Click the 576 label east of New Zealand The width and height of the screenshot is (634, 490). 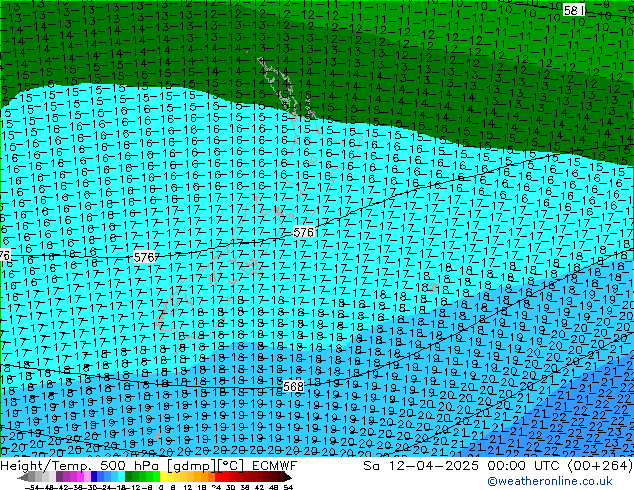(x=304, y=232)
